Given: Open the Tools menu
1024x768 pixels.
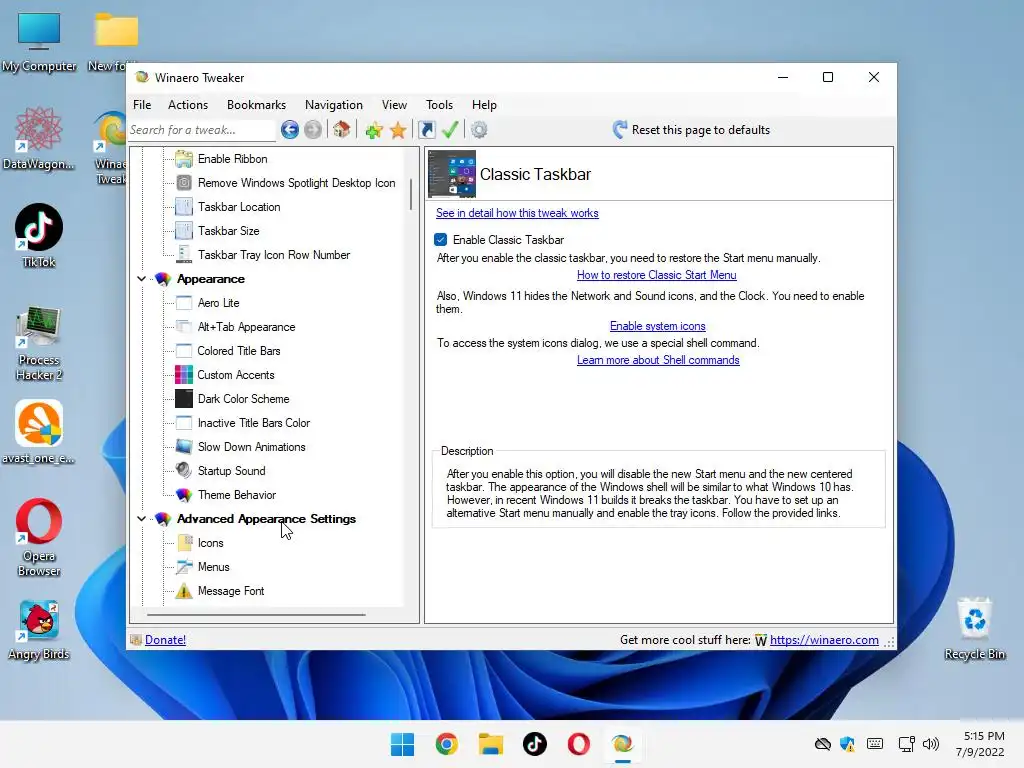Looking at the screenshot, I should pyautogui.click(x=439, y=104).
